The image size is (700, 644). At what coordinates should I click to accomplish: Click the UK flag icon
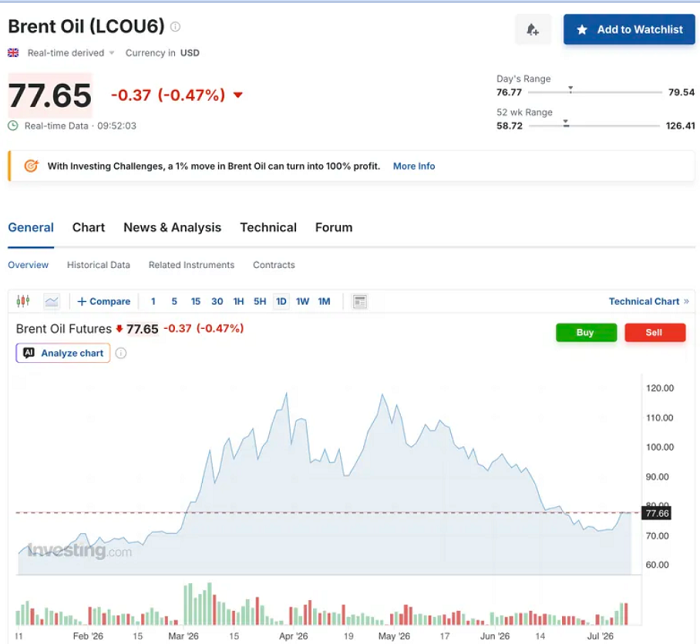click(13, 53)
